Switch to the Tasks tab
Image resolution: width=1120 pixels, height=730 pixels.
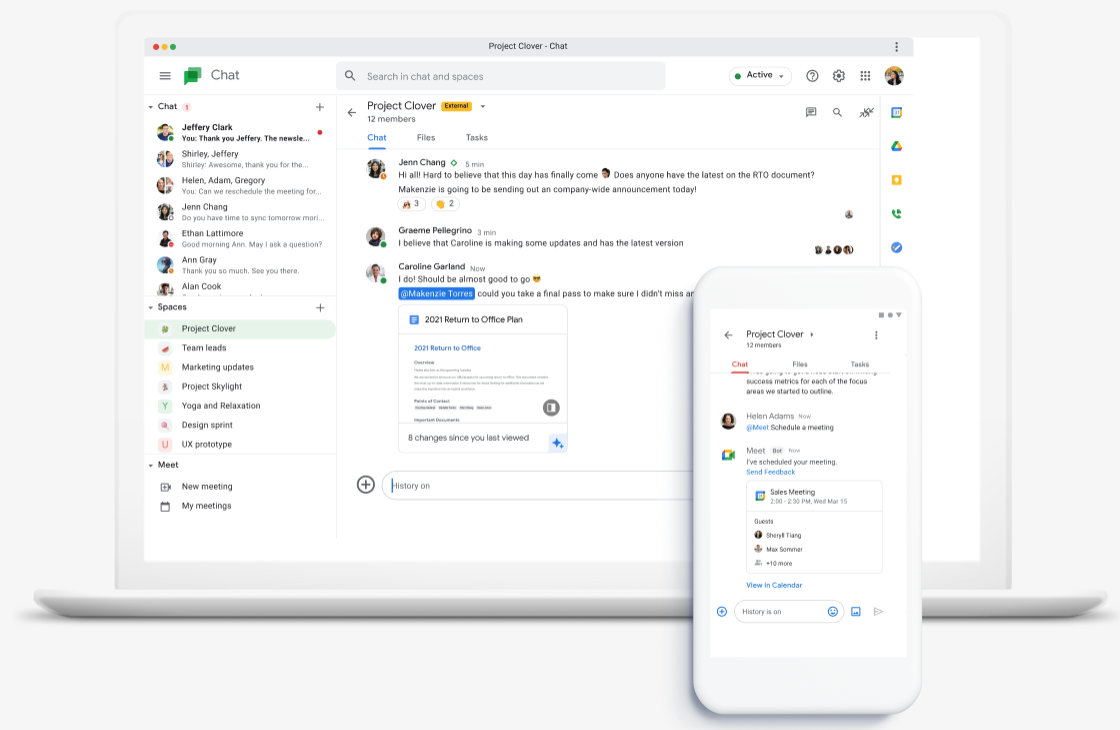coord(477,138)
